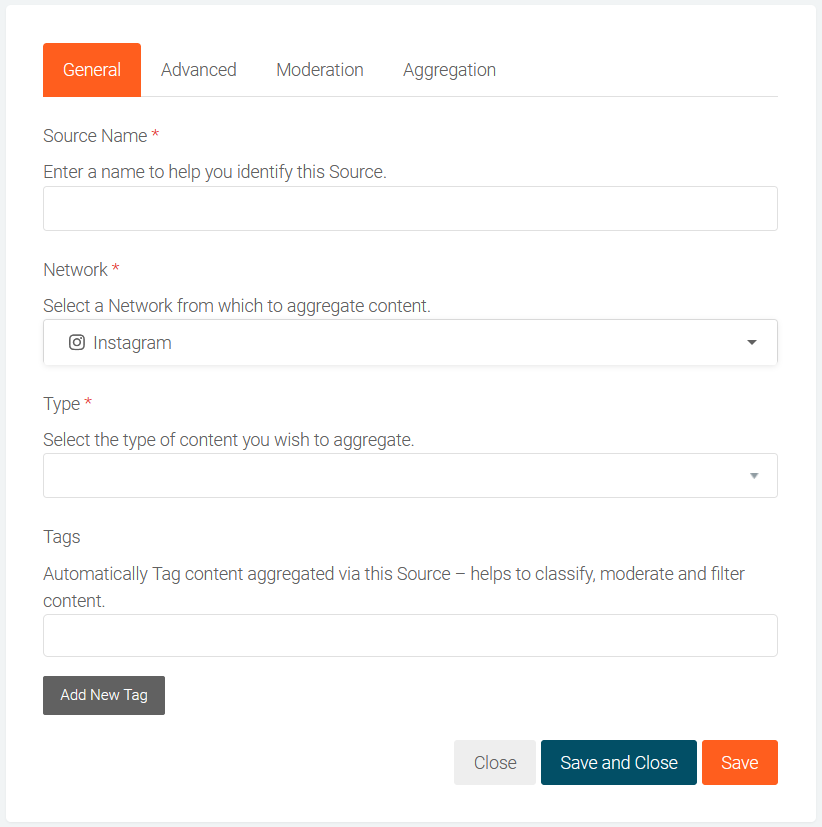The height and width of the screenshot is (827, 822).
Task: Switch to the General tab
Action: [92, 70]
